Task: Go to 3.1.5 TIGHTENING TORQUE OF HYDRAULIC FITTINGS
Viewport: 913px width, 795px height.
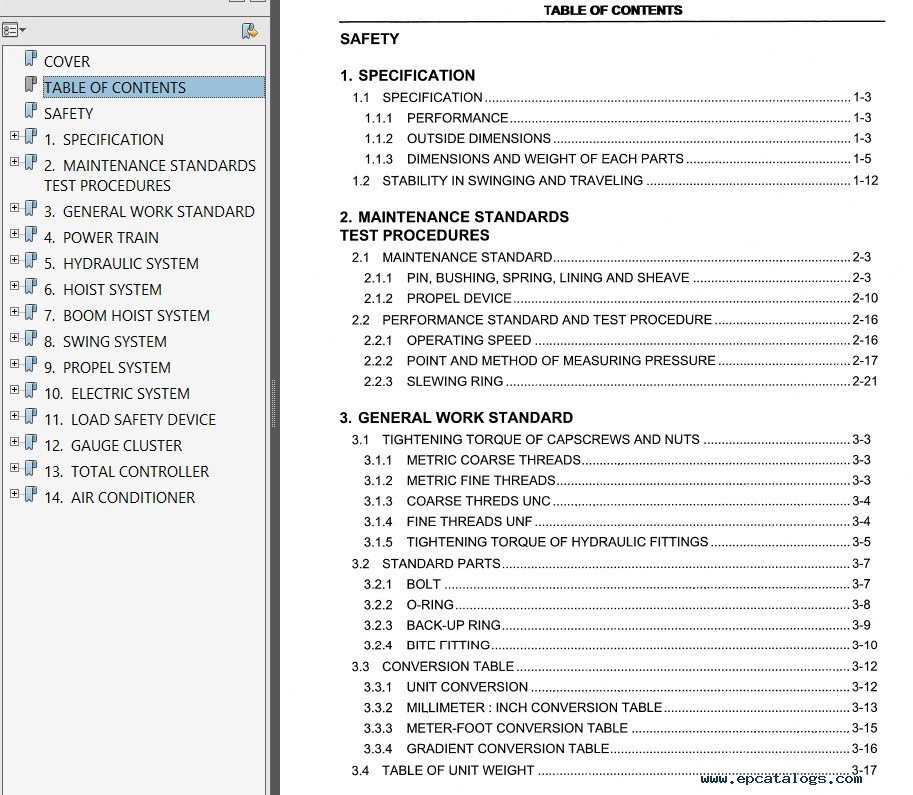Action: point(617,542)
